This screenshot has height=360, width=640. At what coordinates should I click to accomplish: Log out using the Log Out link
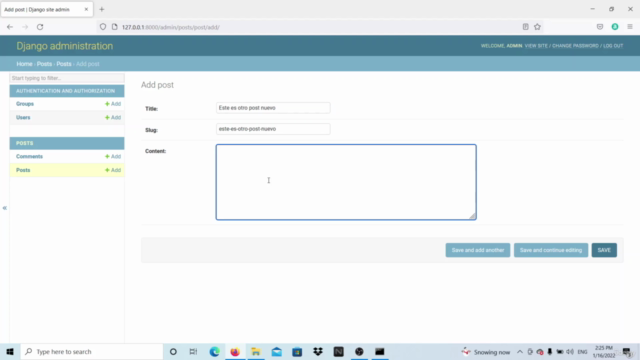pos(613,46)
